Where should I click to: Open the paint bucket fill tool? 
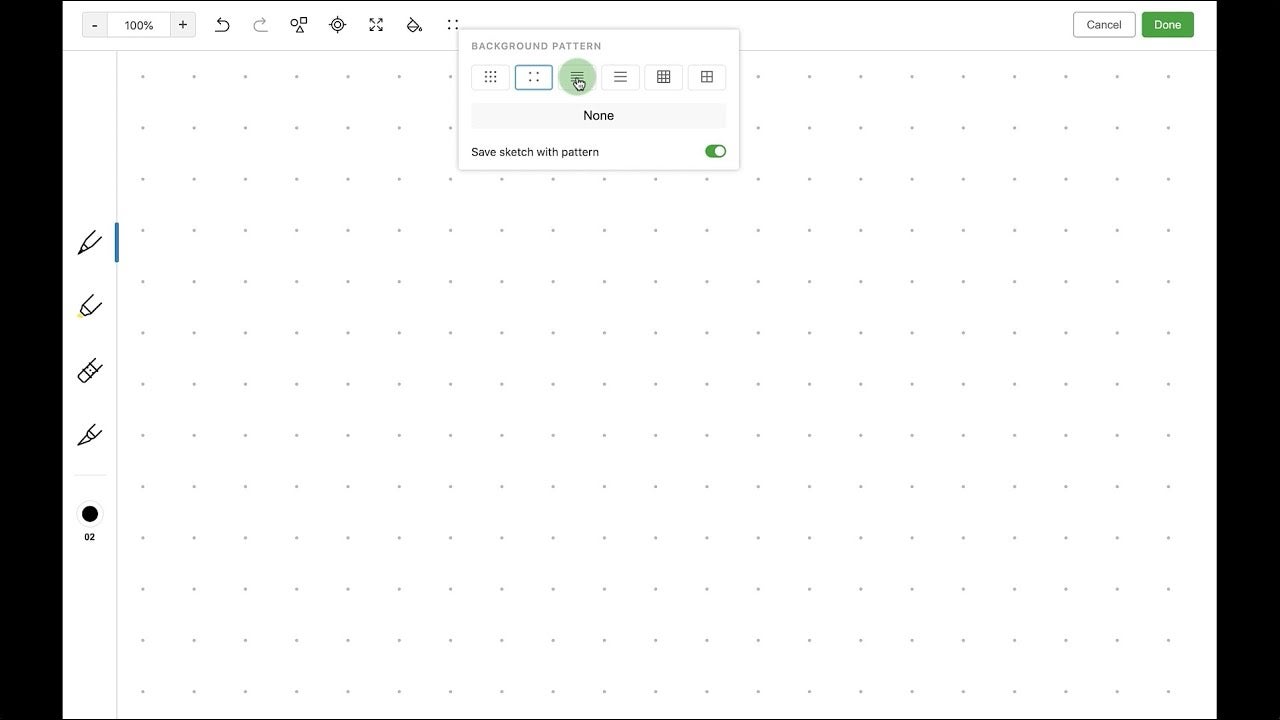(414, 25)
